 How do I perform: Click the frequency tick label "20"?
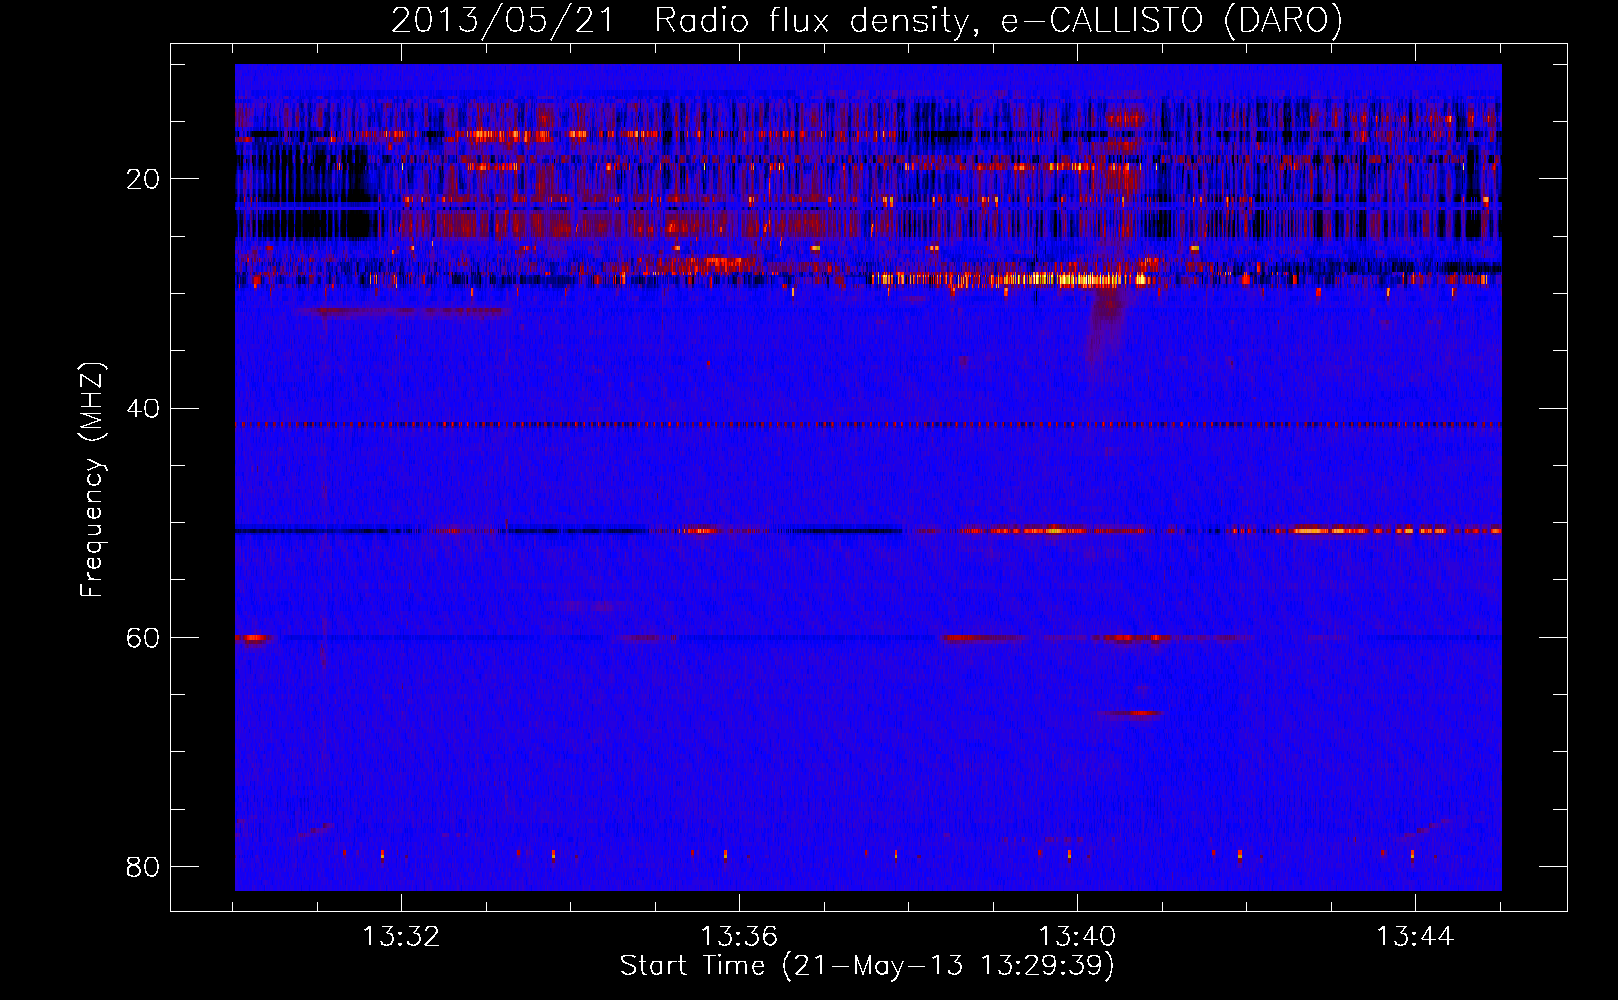tap(143, 179)
